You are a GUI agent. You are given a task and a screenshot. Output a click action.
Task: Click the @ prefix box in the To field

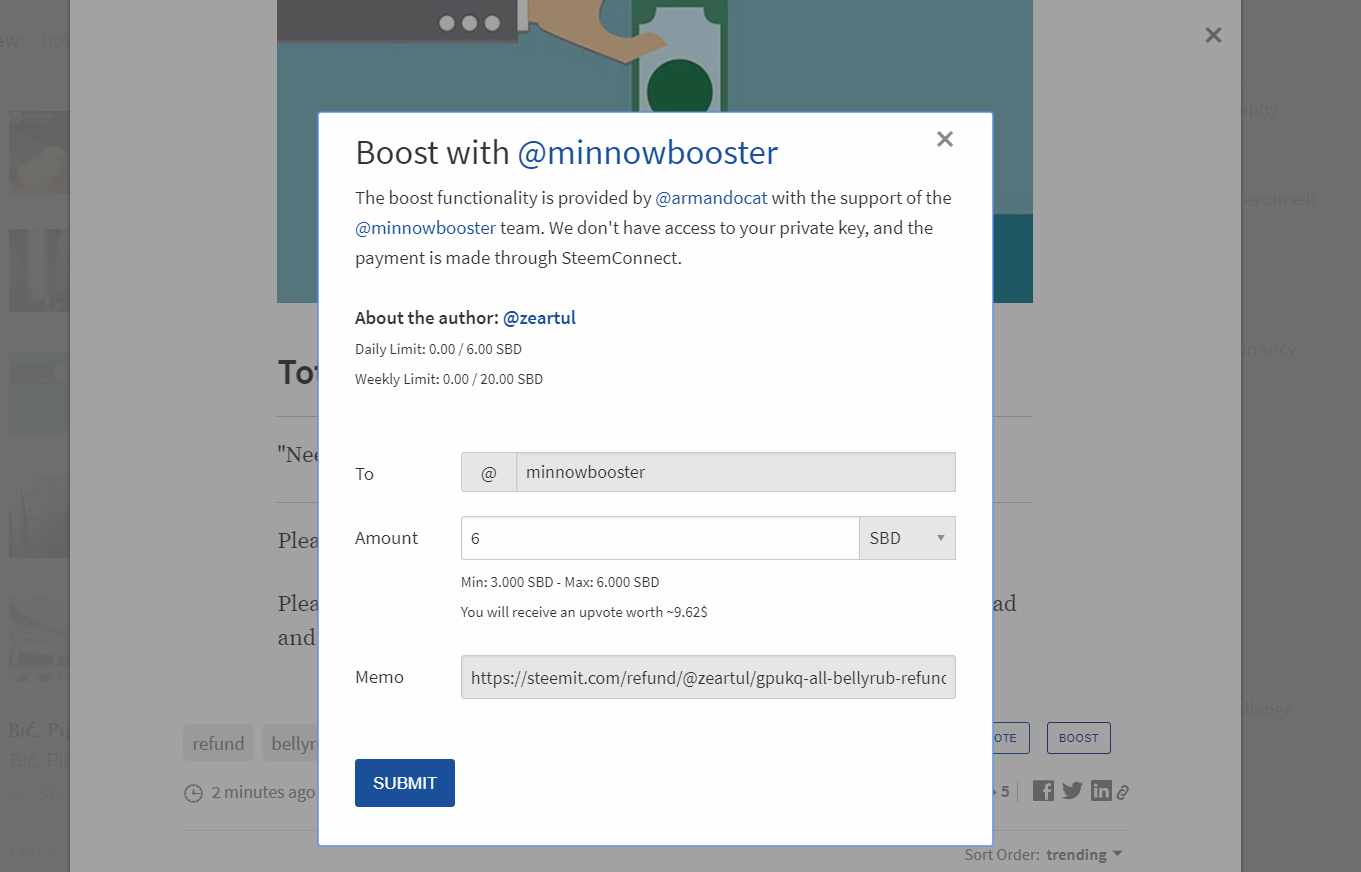point(489,472)
